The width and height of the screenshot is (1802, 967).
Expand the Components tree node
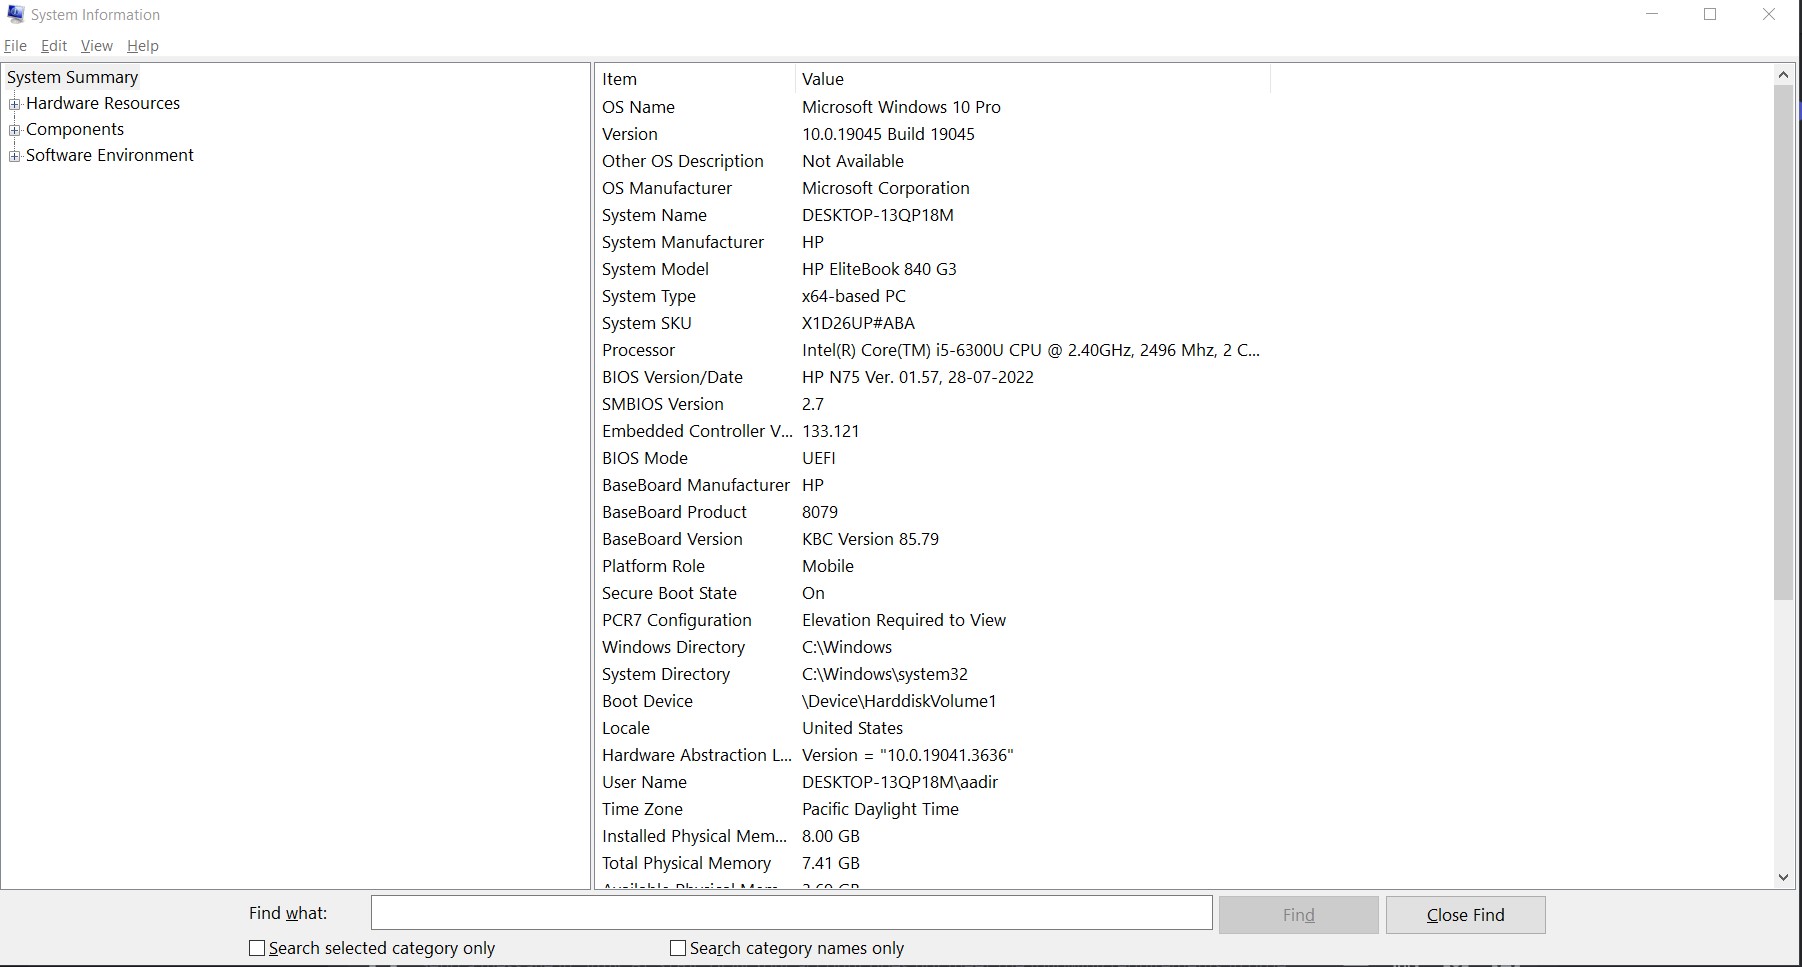(14, 130)
